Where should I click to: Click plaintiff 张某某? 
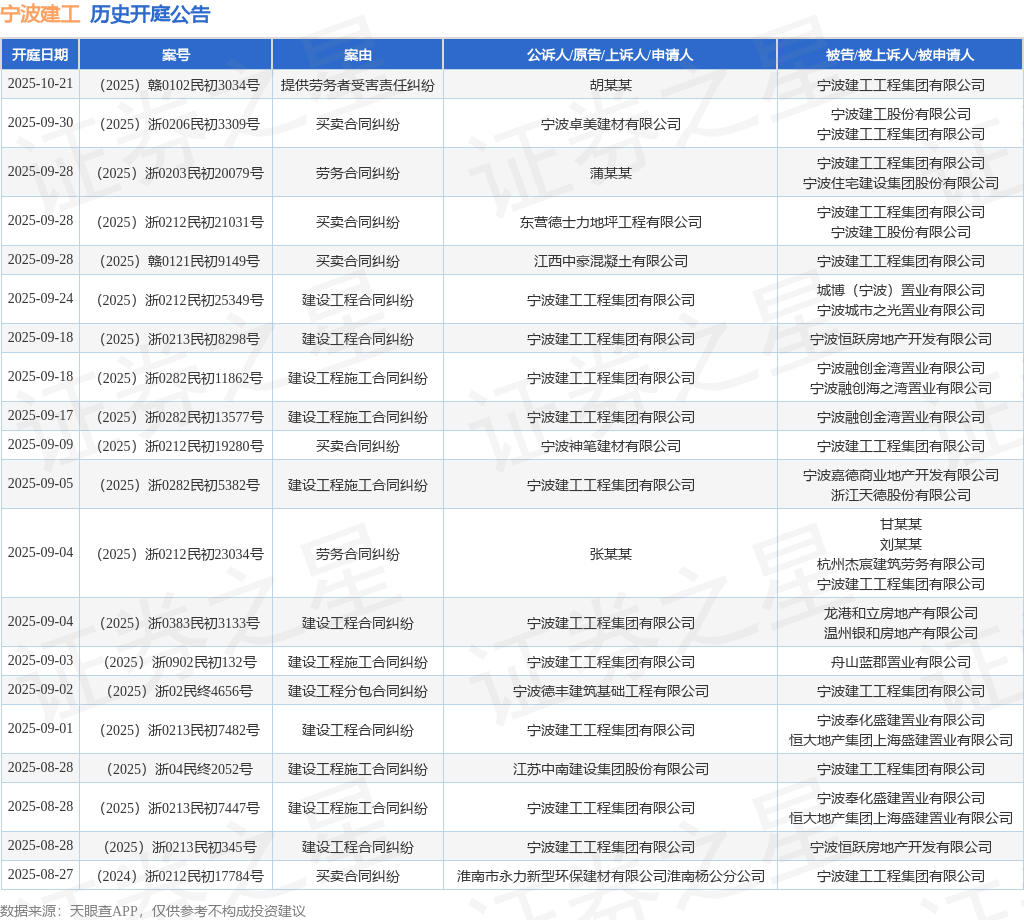point(610,554)
